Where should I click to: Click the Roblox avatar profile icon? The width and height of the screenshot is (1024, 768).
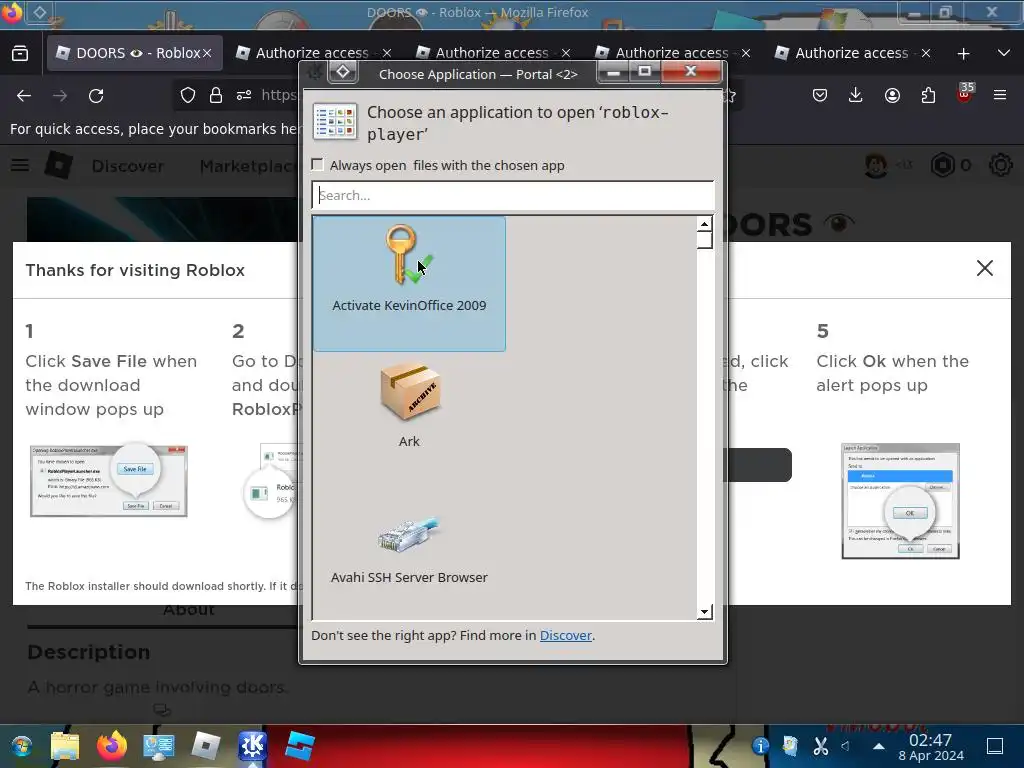(876, 165)
